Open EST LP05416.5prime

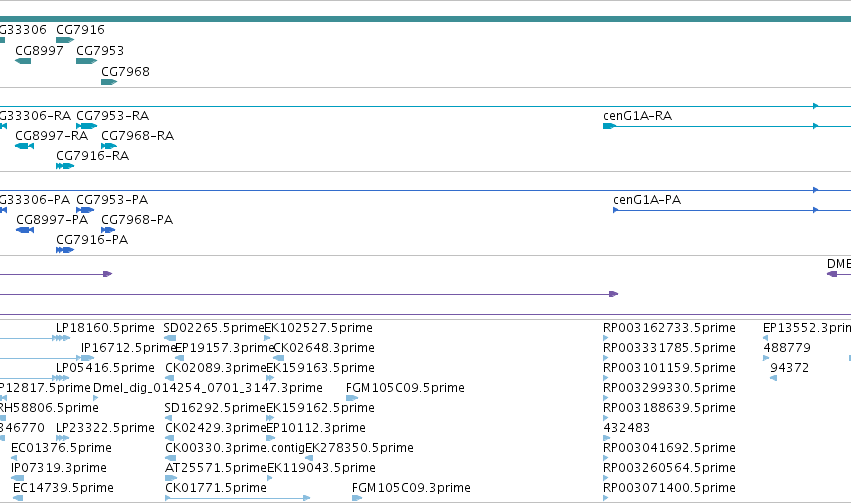click(105, 368)
